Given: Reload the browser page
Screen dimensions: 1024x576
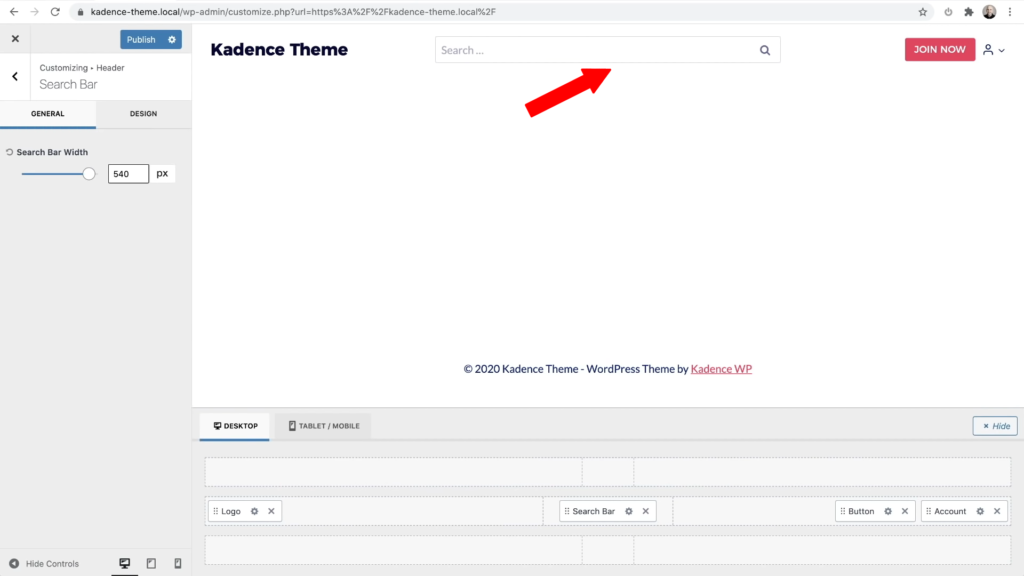Looking at the screenshot, I should coord(56,12).
